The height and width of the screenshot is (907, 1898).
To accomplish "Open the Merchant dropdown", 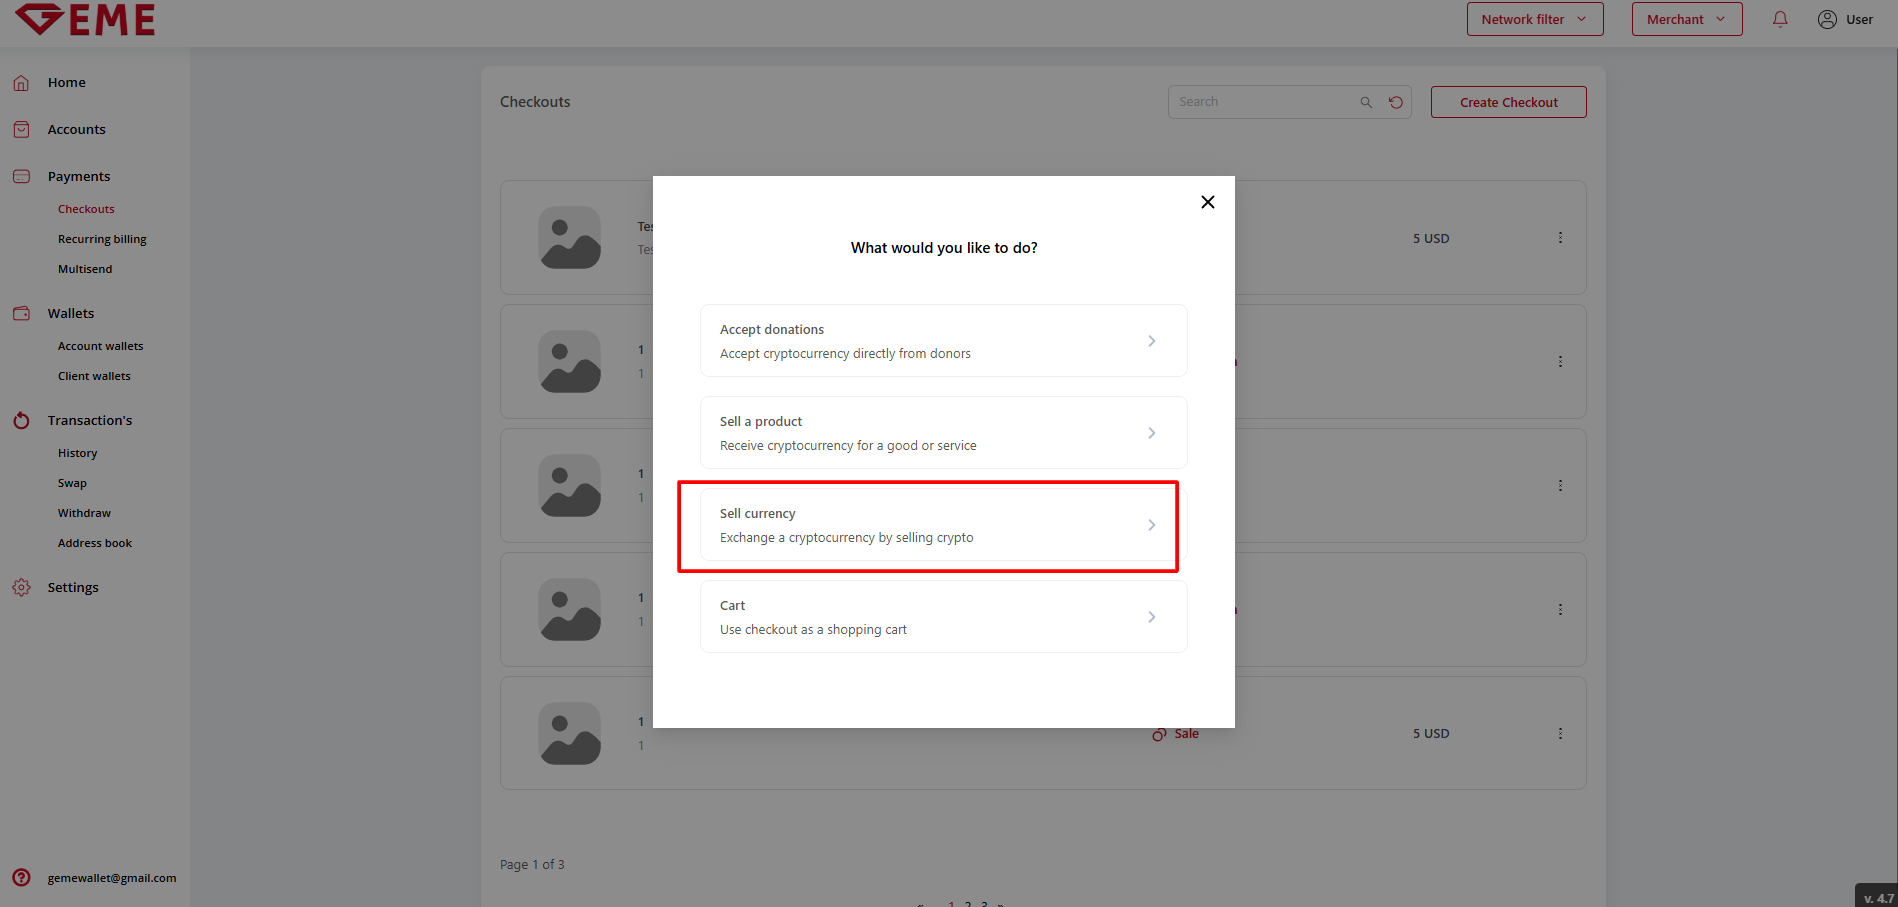I will pos(1686,19).
